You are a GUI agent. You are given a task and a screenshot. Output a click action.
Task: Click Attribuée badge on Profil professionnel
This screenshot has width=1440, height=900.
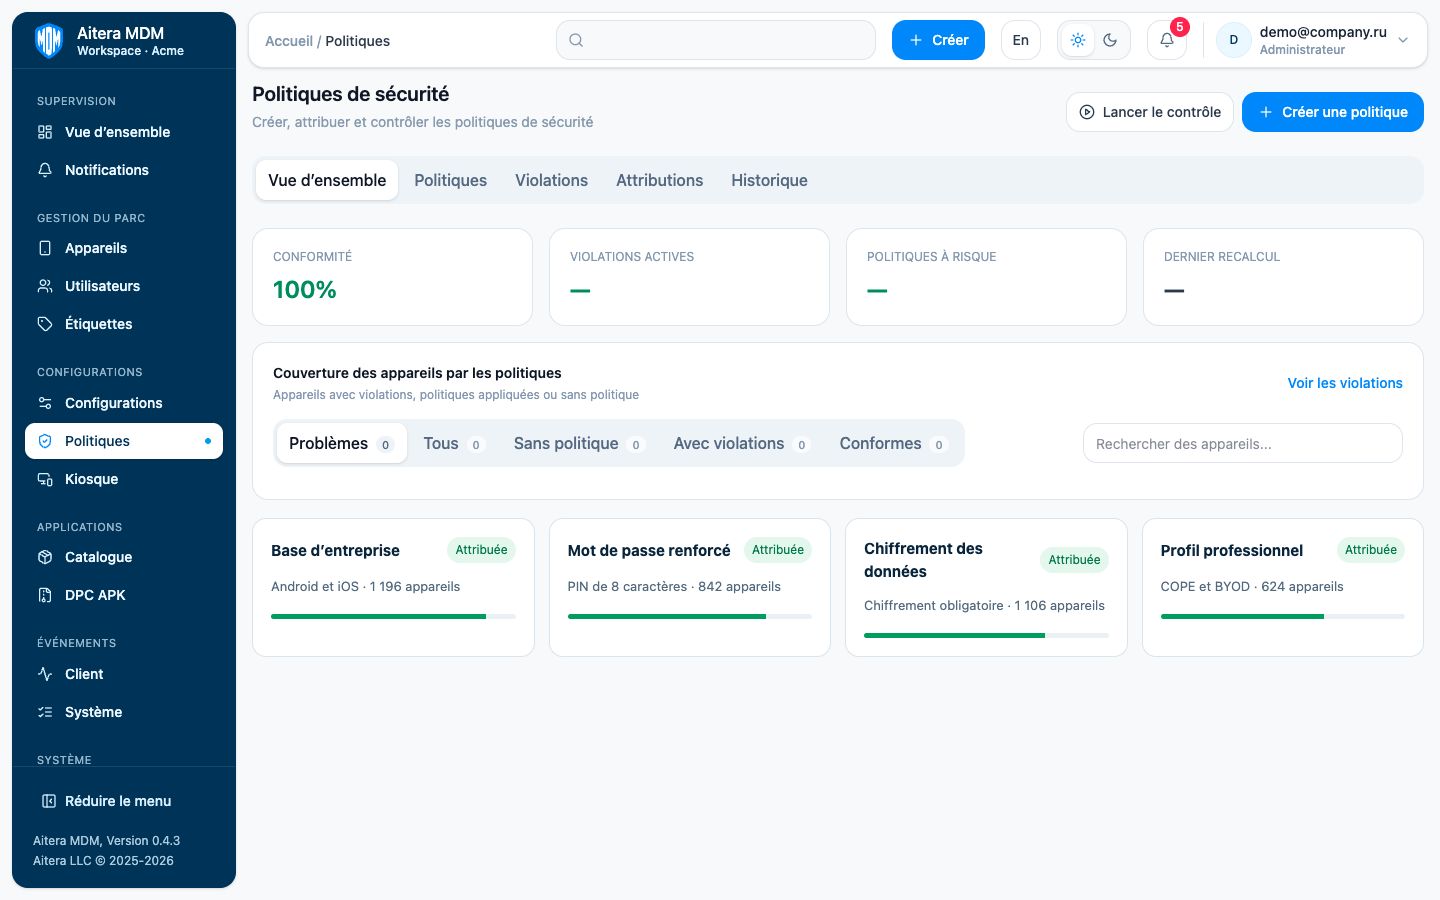coord(1370,550)
